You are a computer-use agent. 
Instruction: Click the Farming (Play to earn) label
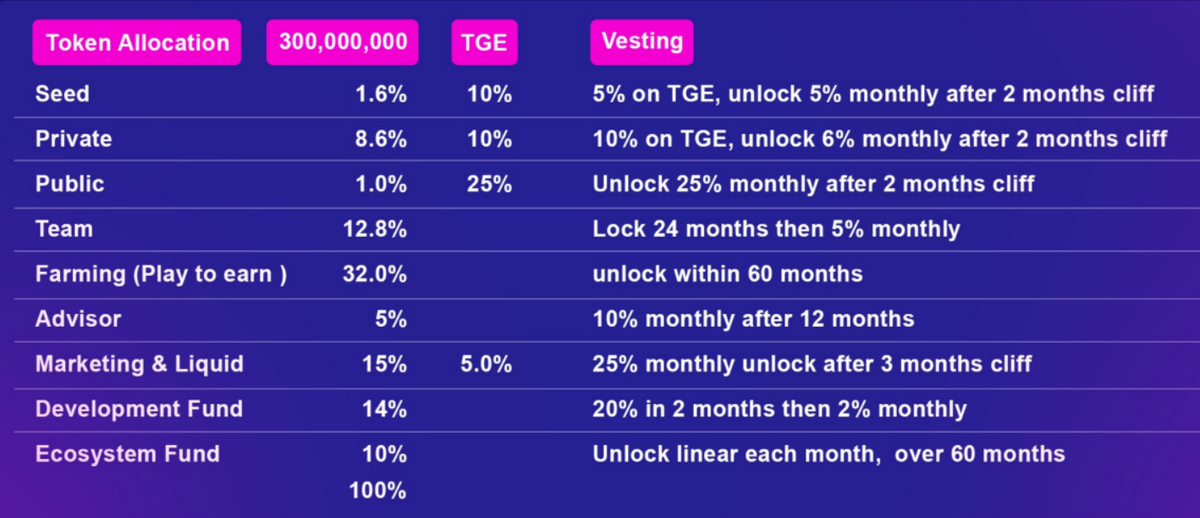(x=161, y=274)
